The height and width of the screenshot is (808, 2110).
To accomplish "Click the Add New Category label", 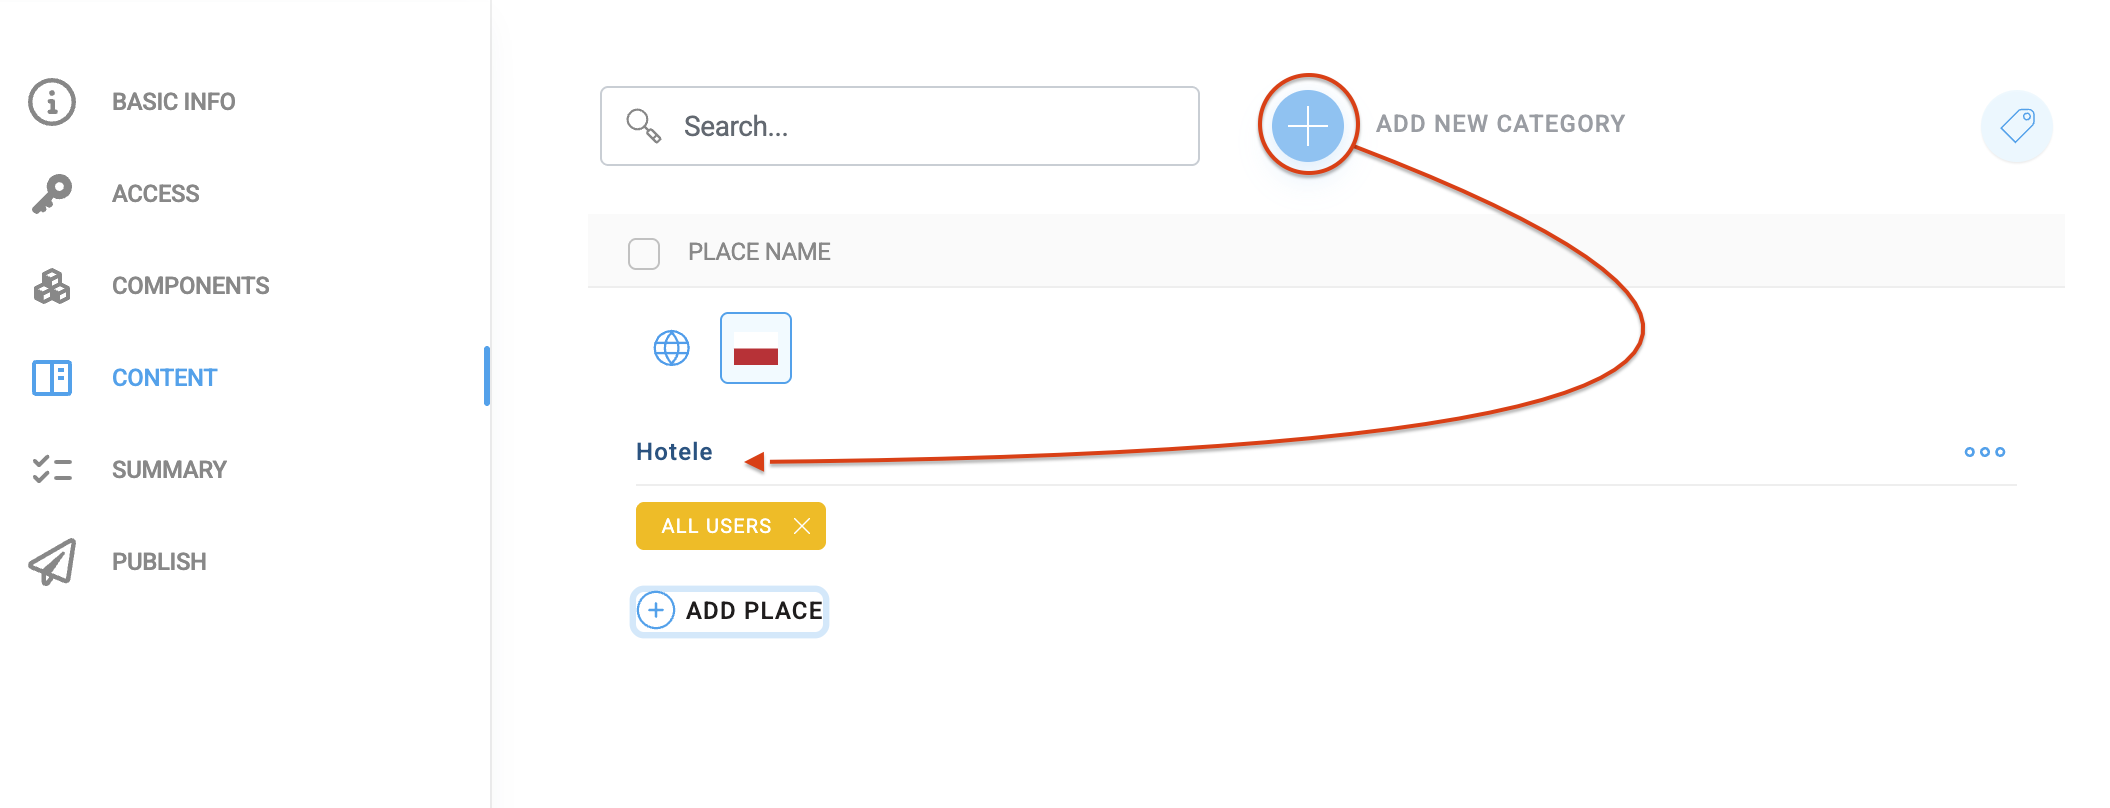I will click(x=1500, y=124).
